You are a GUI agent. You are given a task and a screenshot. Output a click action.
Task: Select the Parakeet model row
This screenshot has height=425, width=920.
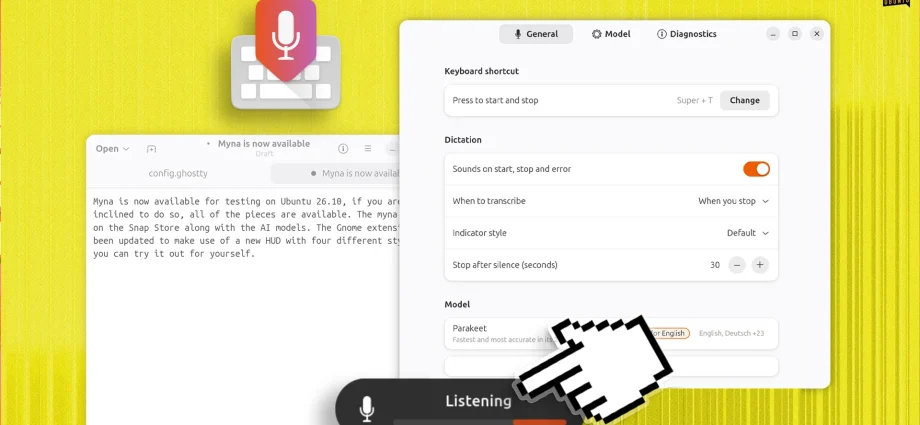coord(611,333)
